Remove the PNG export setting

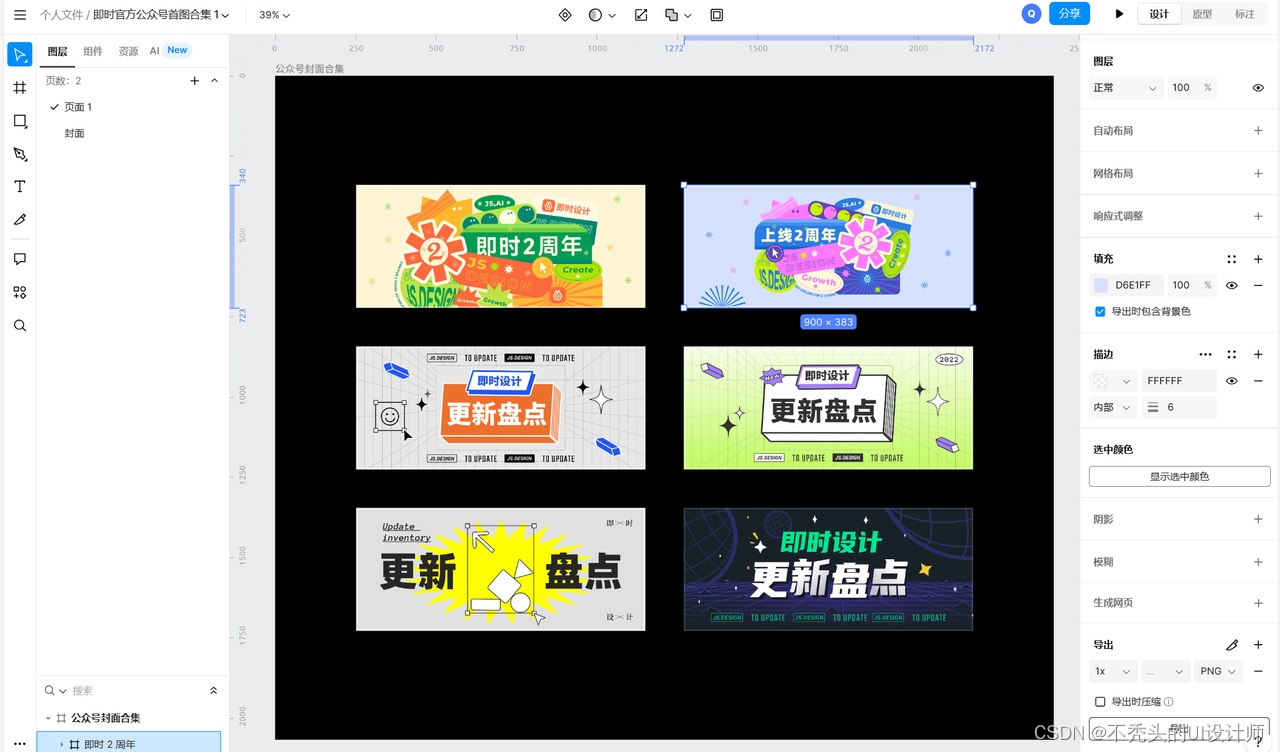[1258, 671]
